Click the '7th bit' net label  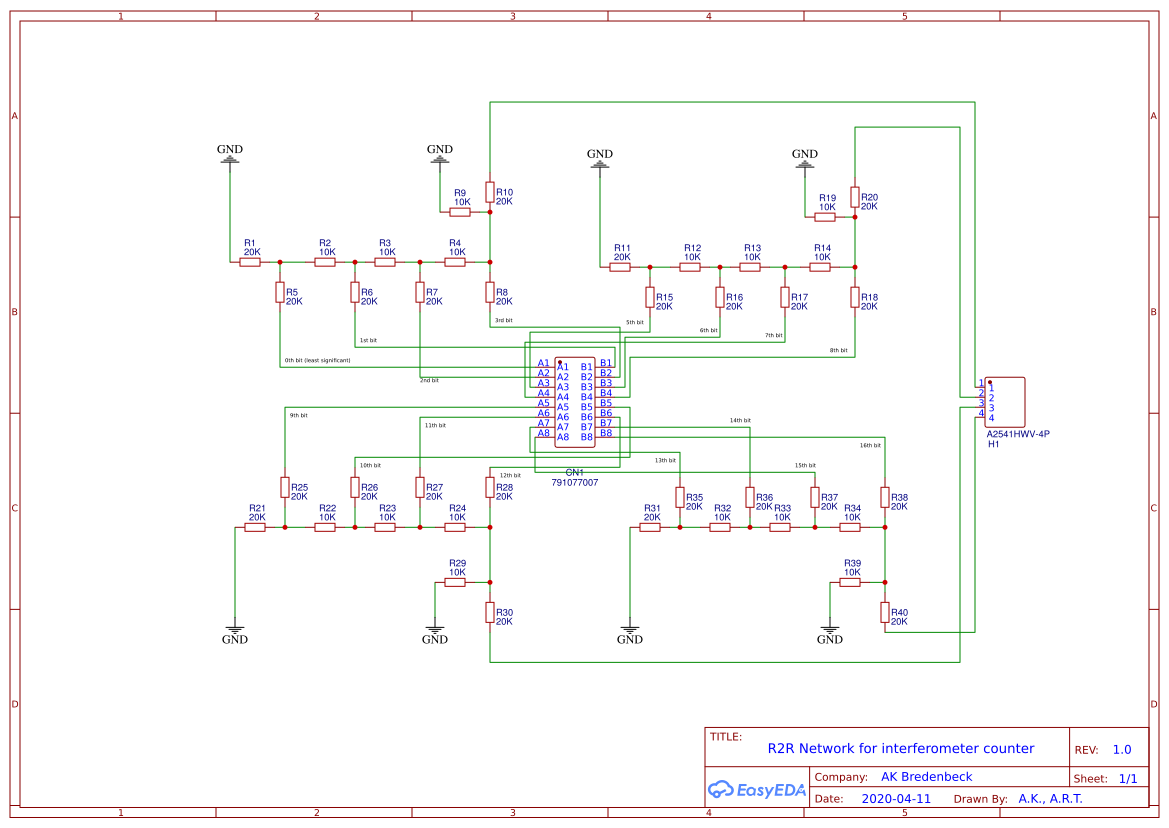tap(774, 335)
